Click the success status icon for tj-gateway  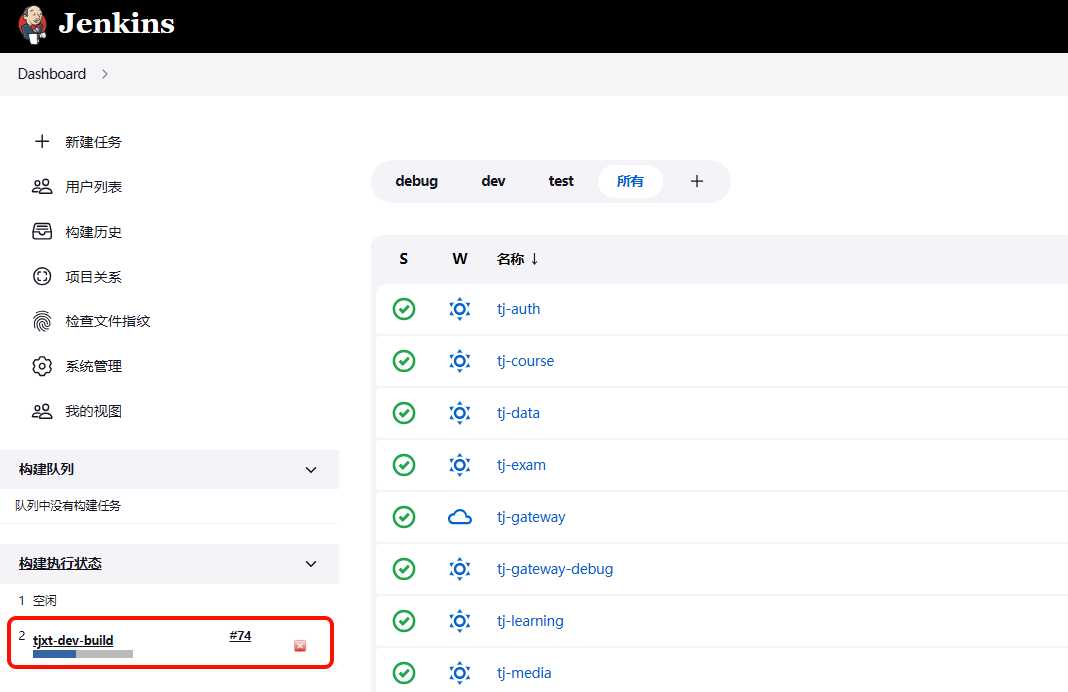[404, 517]
